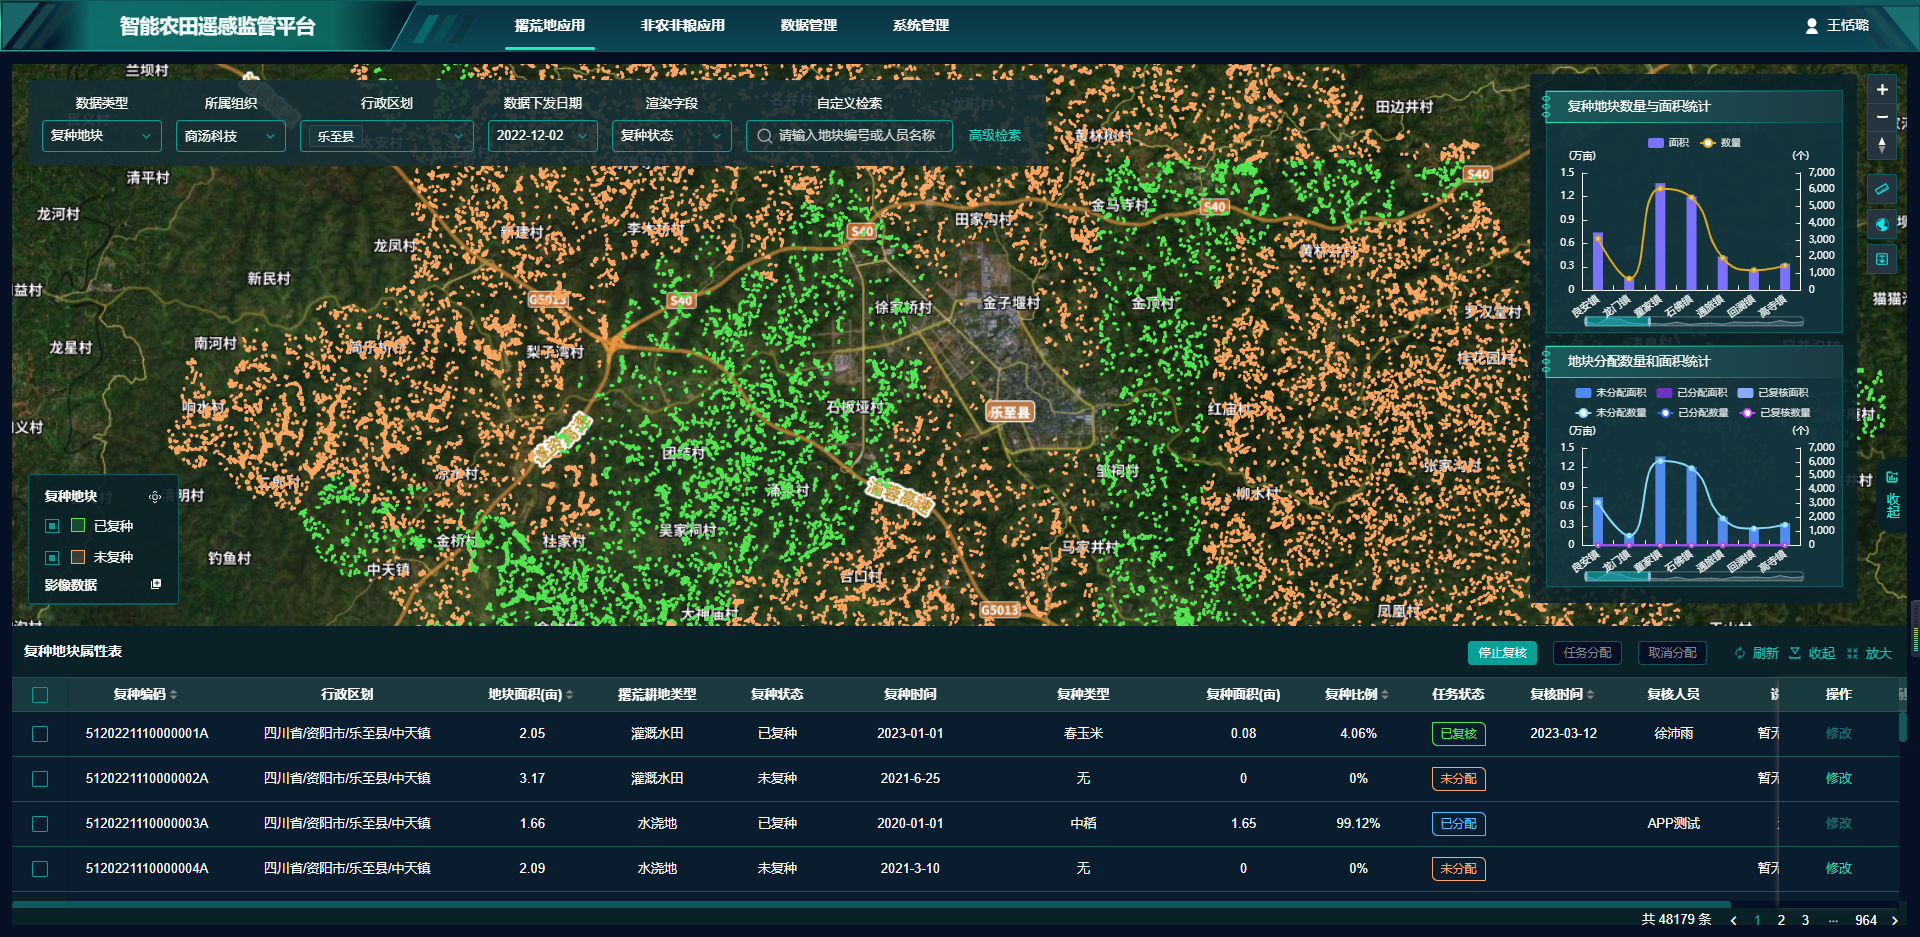Click the 停止复核 button
Viewport: 1920px width, 937px height.
[1502, 653]
